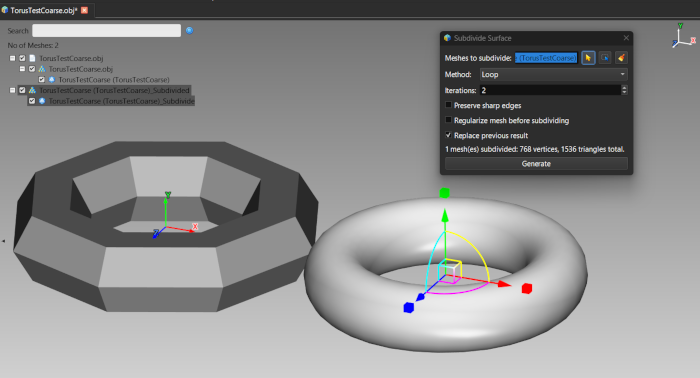Click the small left-edge panel collapse arrow
The width and height of the screenshot is (700, 378).
pos(4,241)
